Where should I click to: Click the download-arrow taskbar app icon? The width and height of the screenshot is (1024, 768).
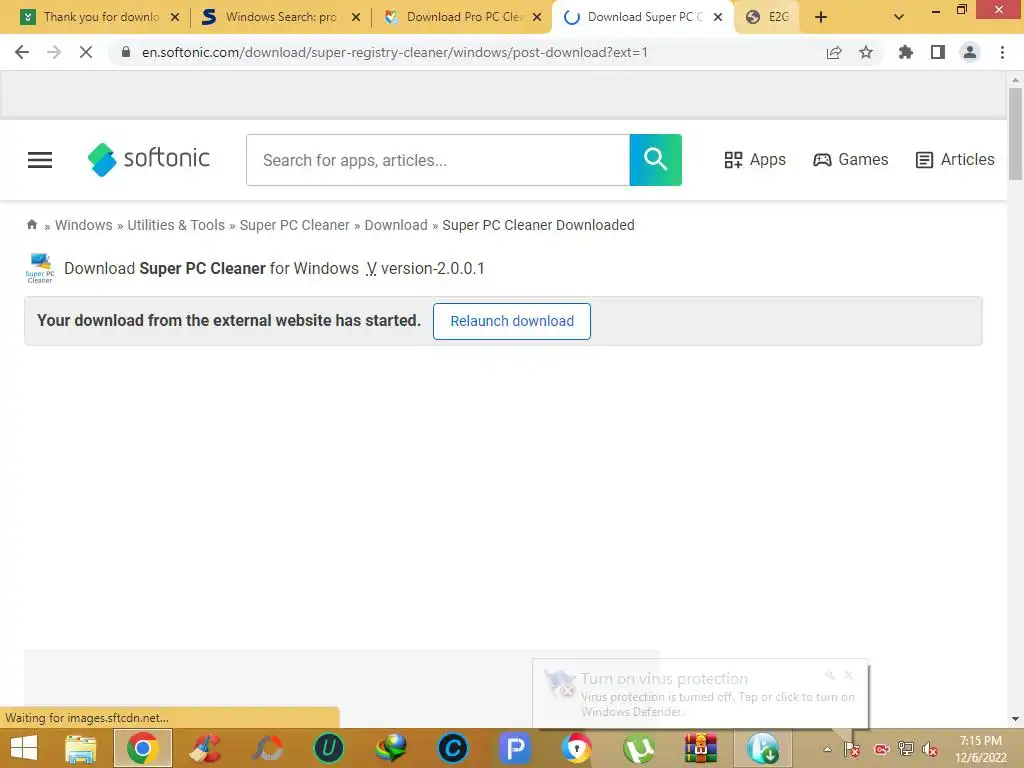click(x=763, y=748)
